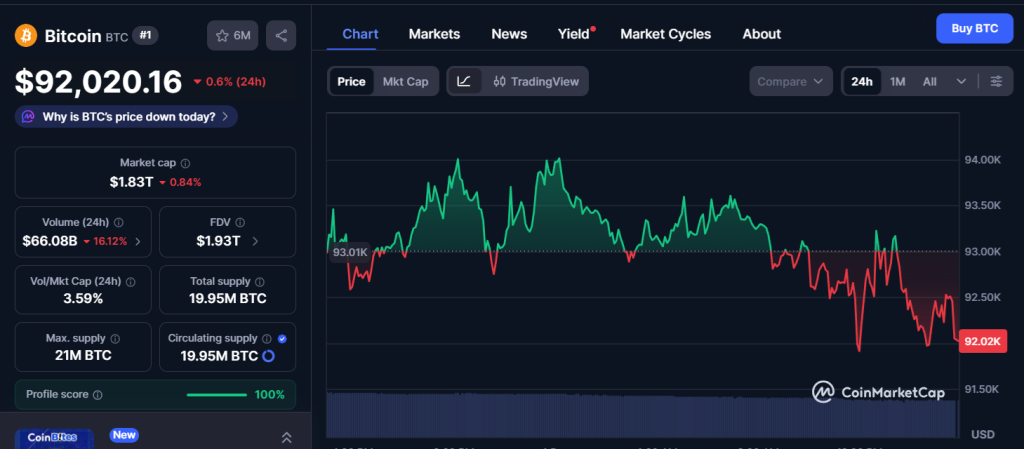
Task: Click the CoinBites thumbnail
Action: [54, 439]
